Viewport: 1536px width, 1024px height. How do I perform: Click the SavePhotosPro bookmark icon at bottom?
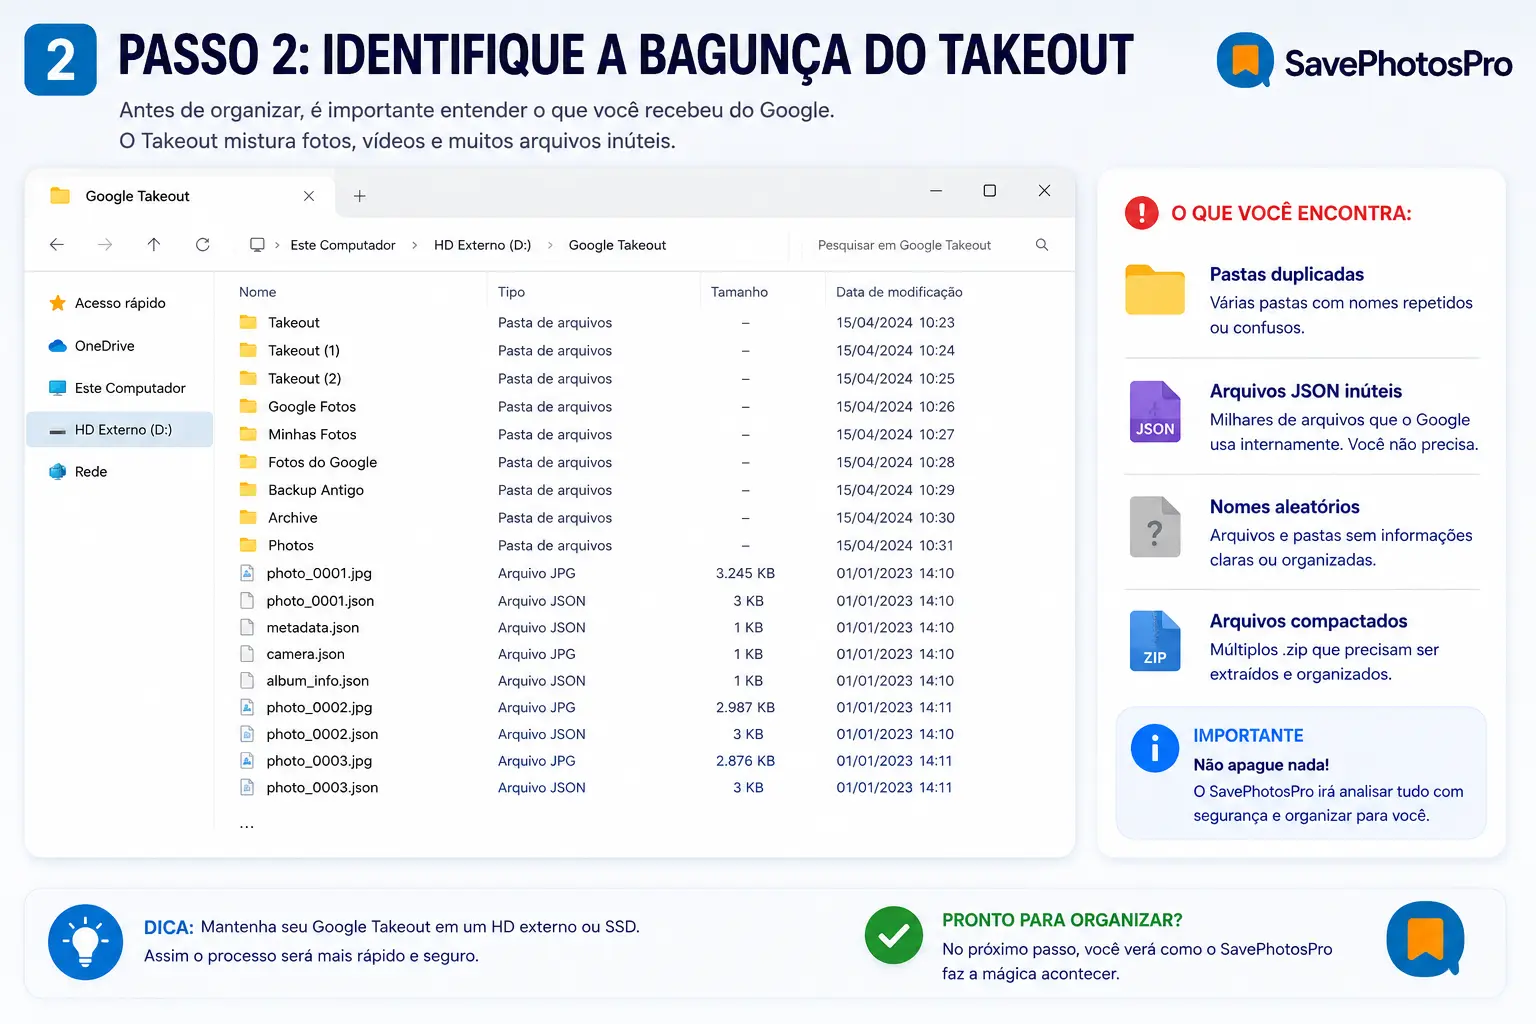pos(1425,940)
